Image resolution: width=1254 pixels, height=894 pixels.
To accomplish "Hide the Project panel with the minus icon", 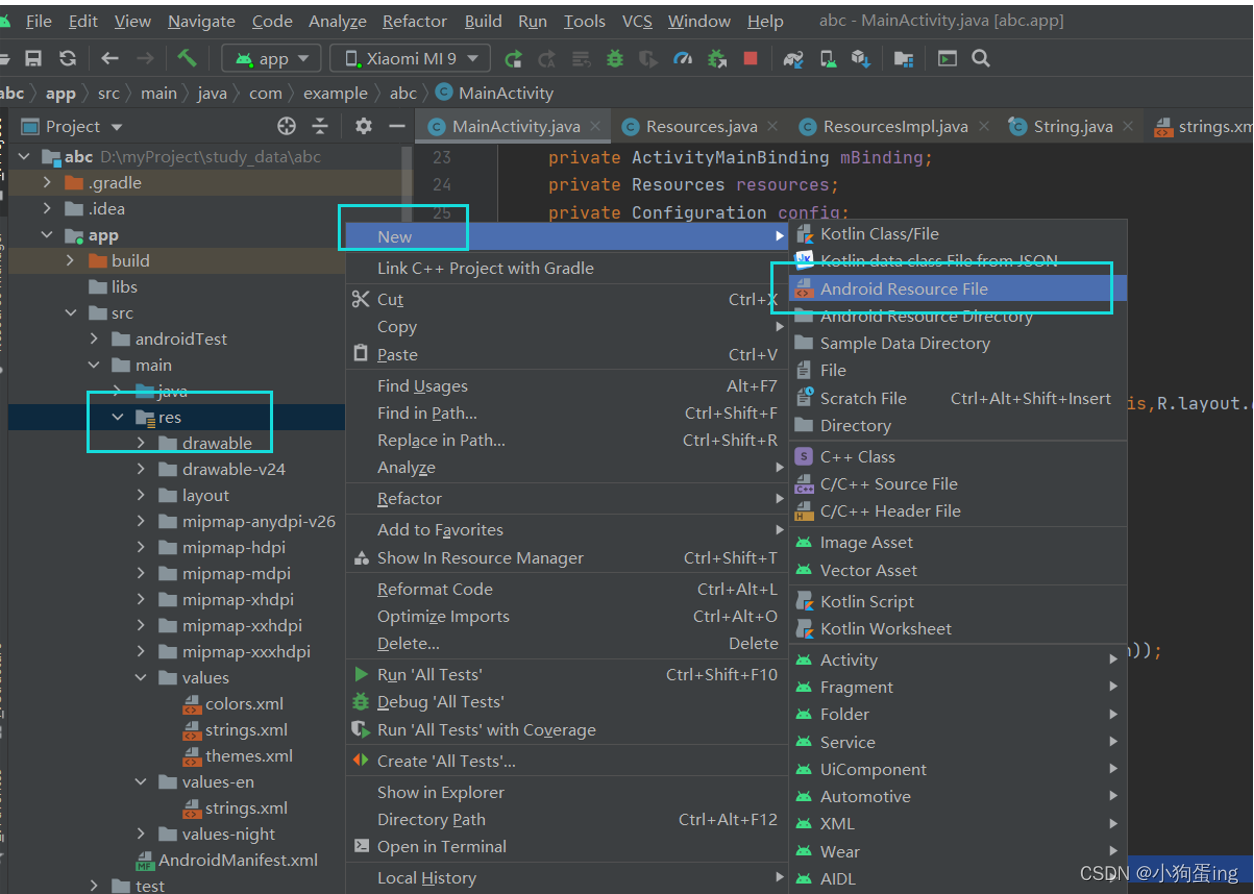I will pos(397,126).
